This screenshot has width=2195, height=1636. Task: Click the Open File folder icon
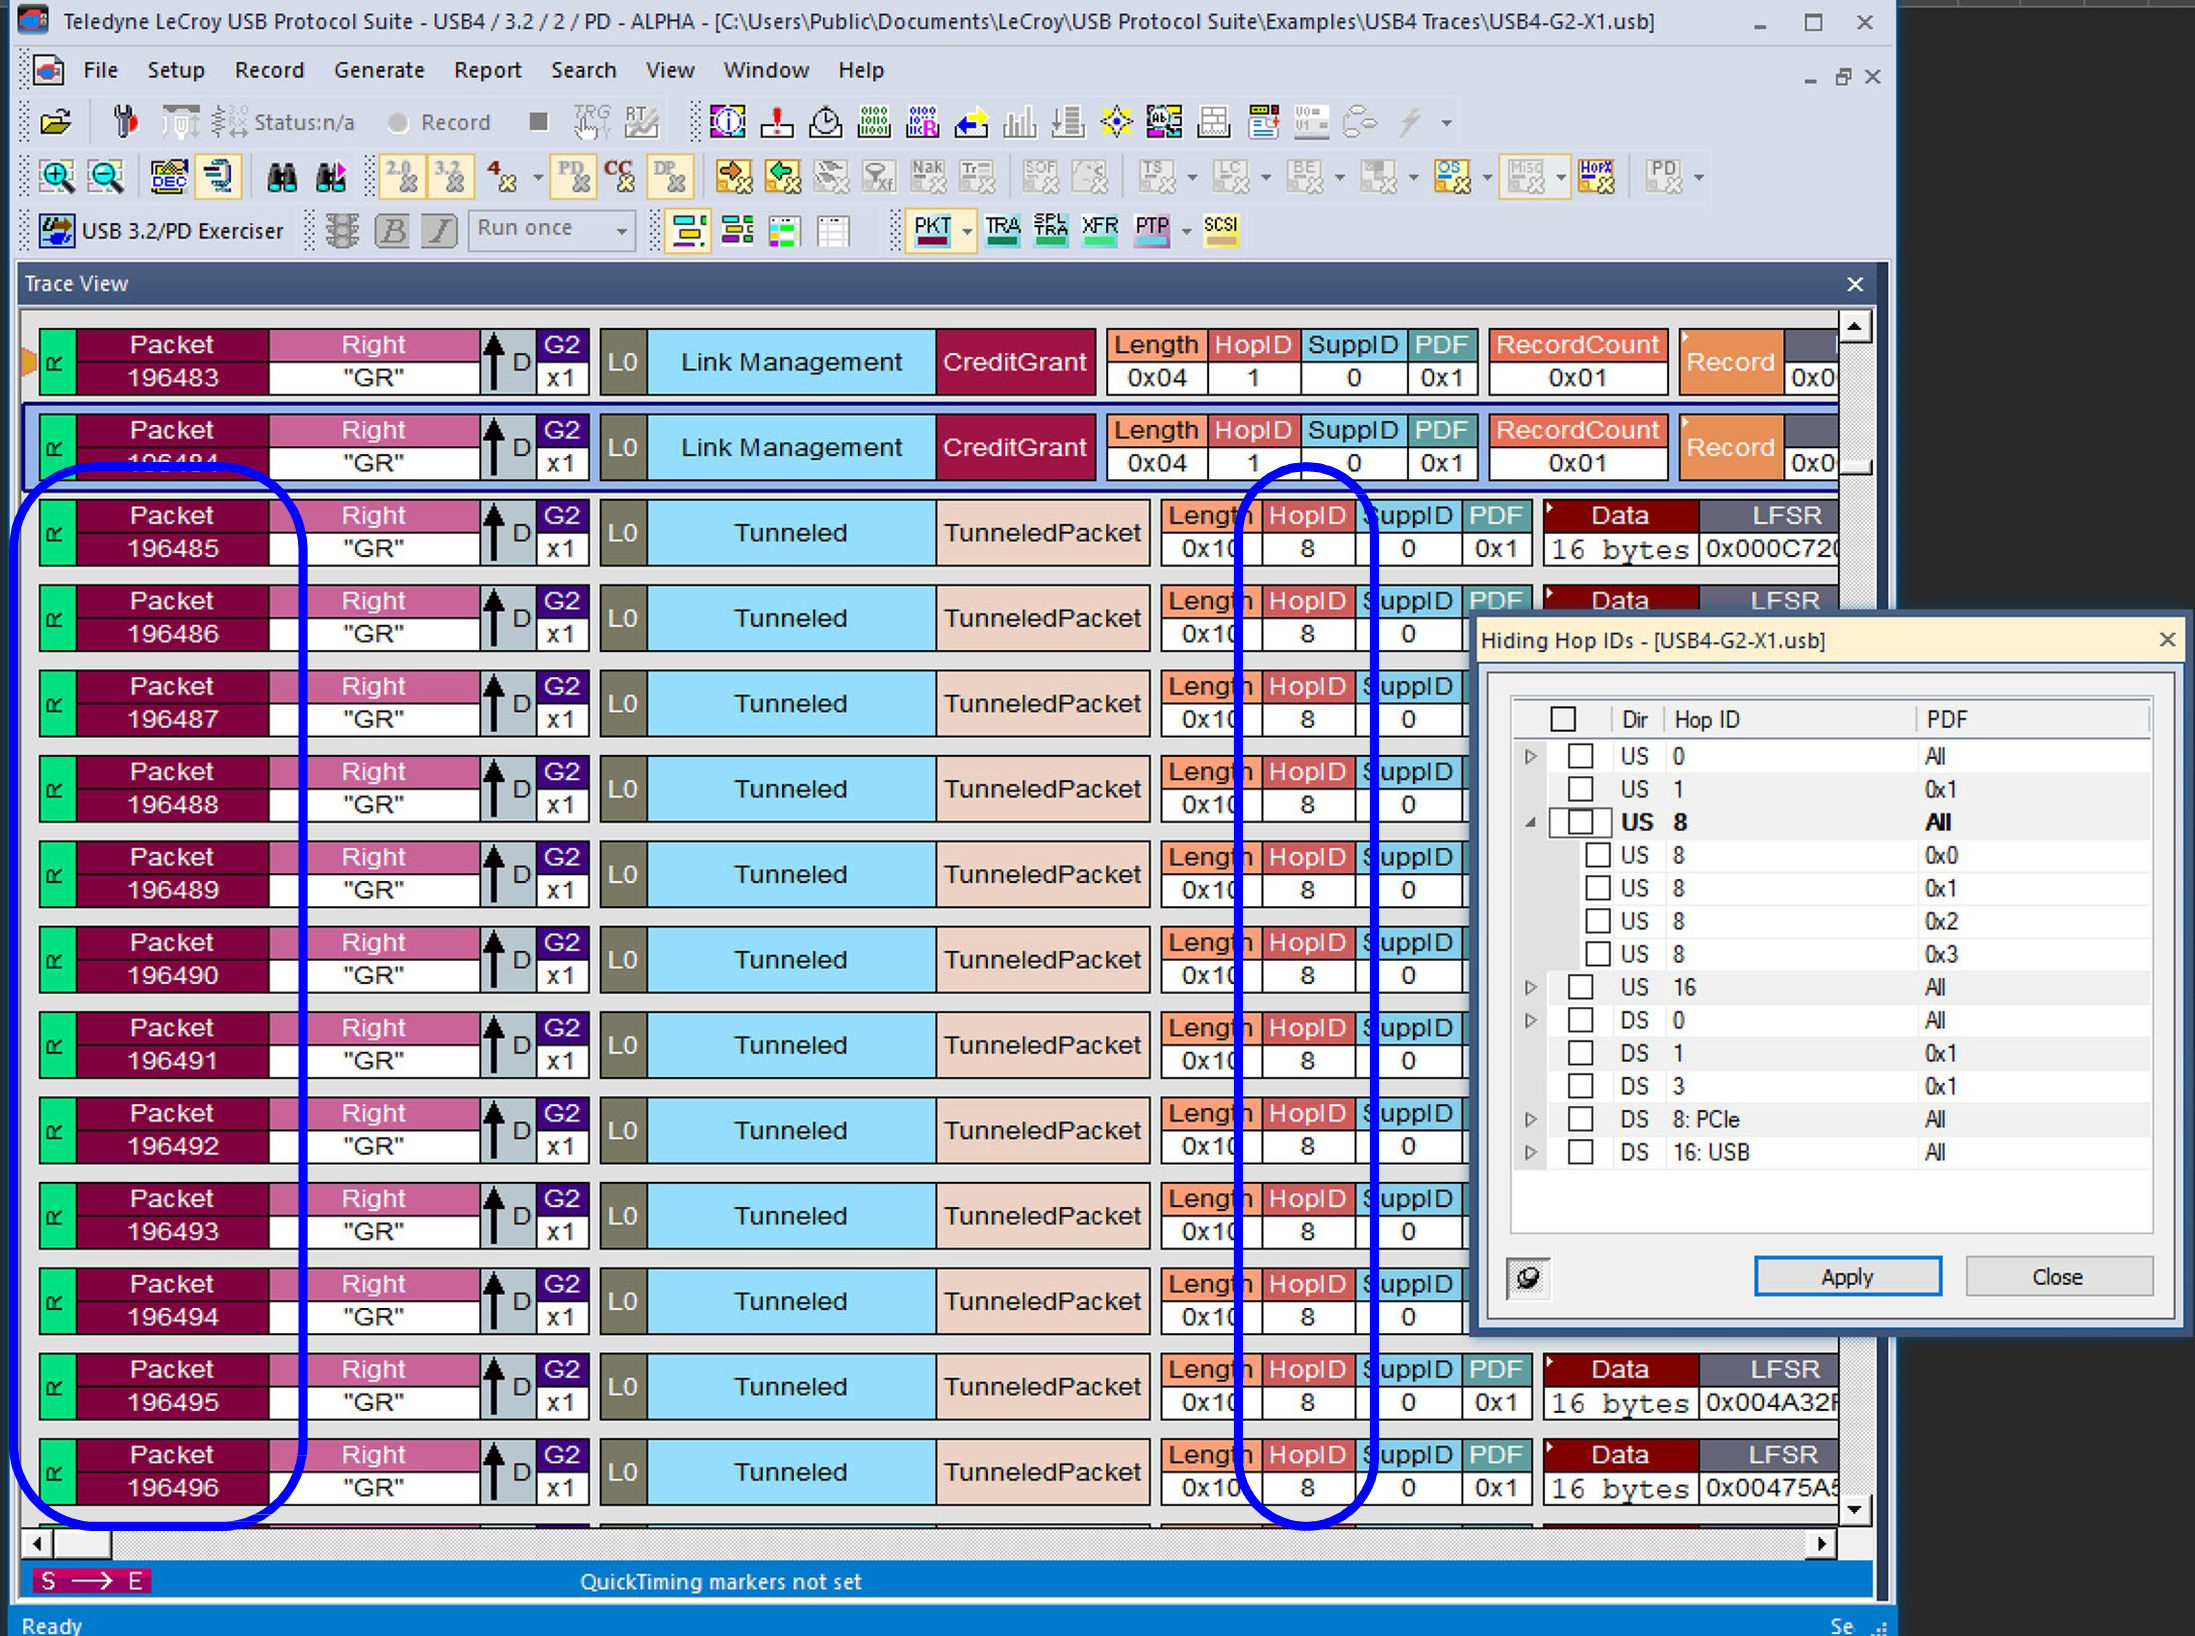coord(56,122)
